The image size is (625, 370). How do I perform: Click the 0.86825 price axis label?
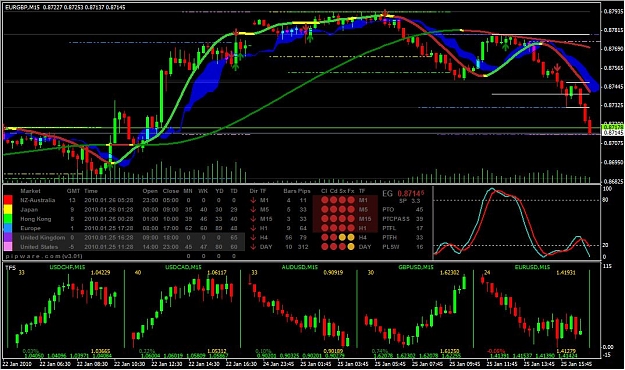613,181
